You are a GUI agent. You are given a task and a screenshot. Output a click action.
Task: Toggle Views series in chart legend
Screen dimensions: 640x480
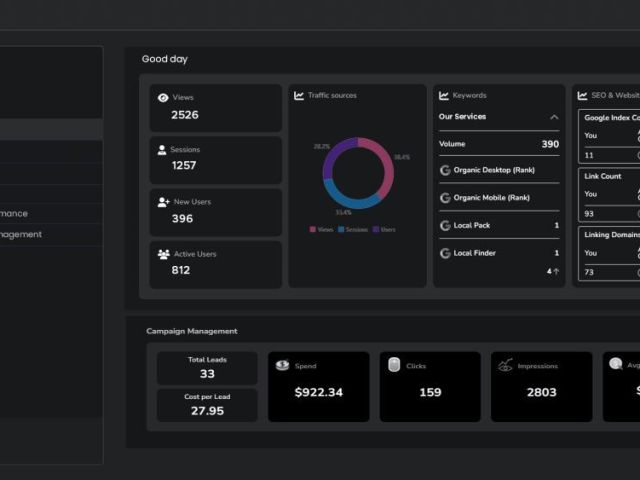point(321,229)
